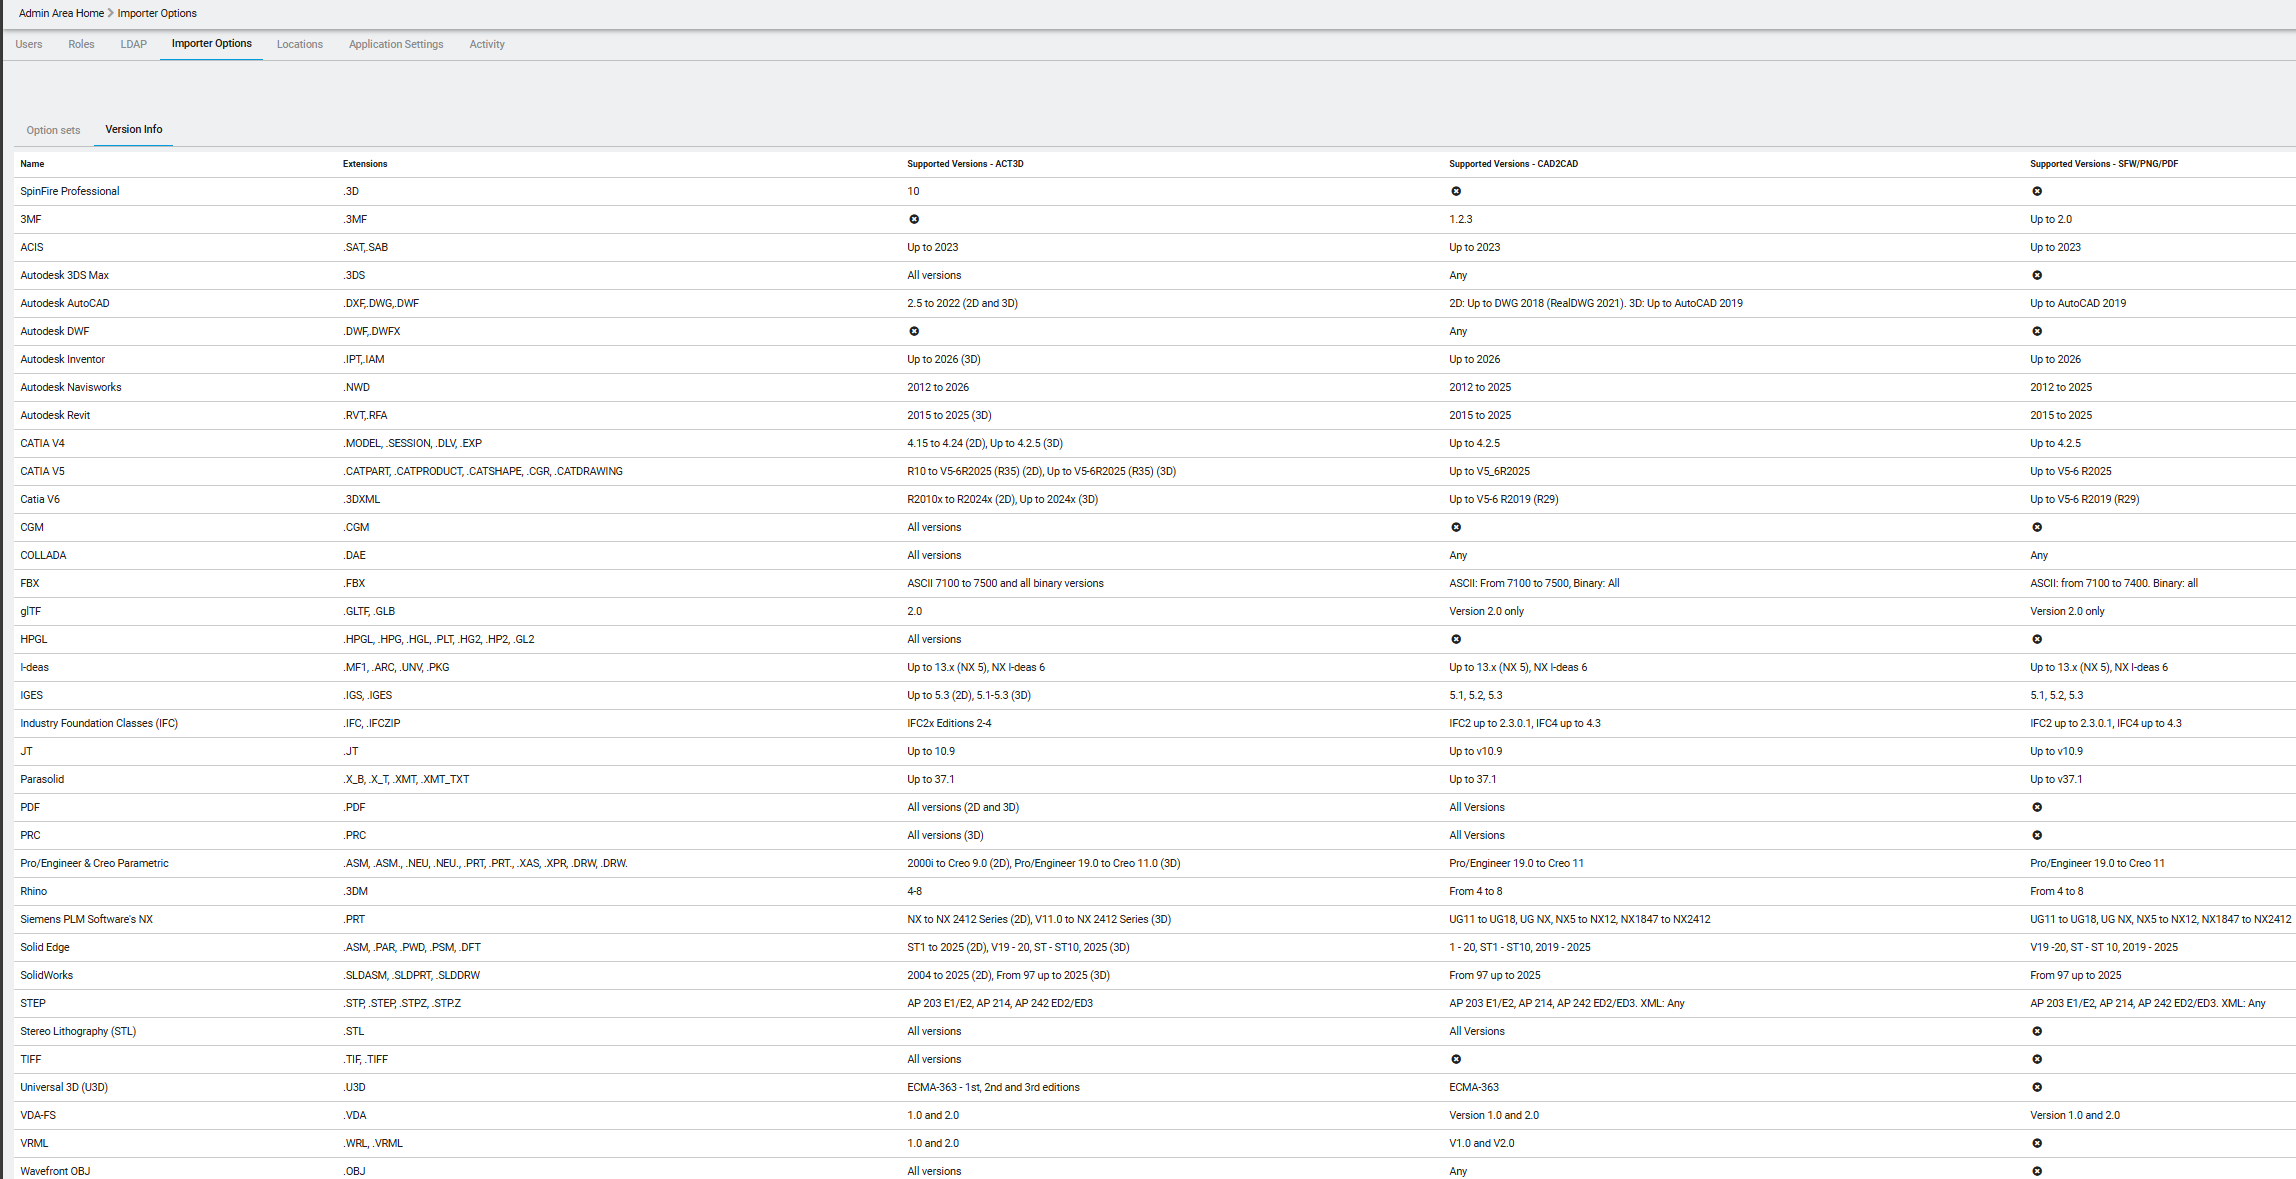Click the unsupported icon in Autodesk DWF ACT3D column
This screenshot has width=2296, height=1179.
914,331
